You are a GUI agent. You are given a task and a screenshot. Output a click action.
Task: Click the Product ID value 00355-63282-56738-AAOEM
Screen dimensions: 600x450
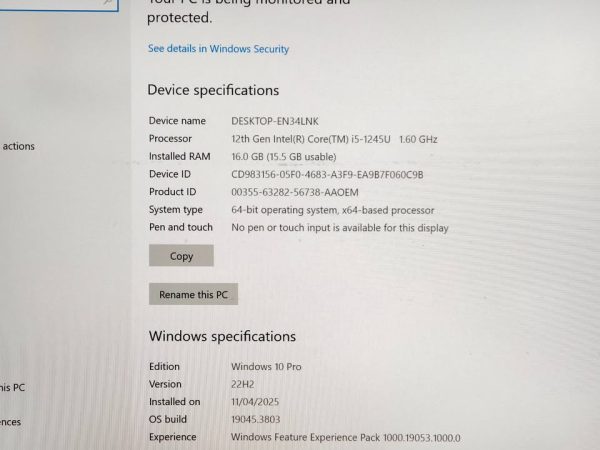(295, 192)
